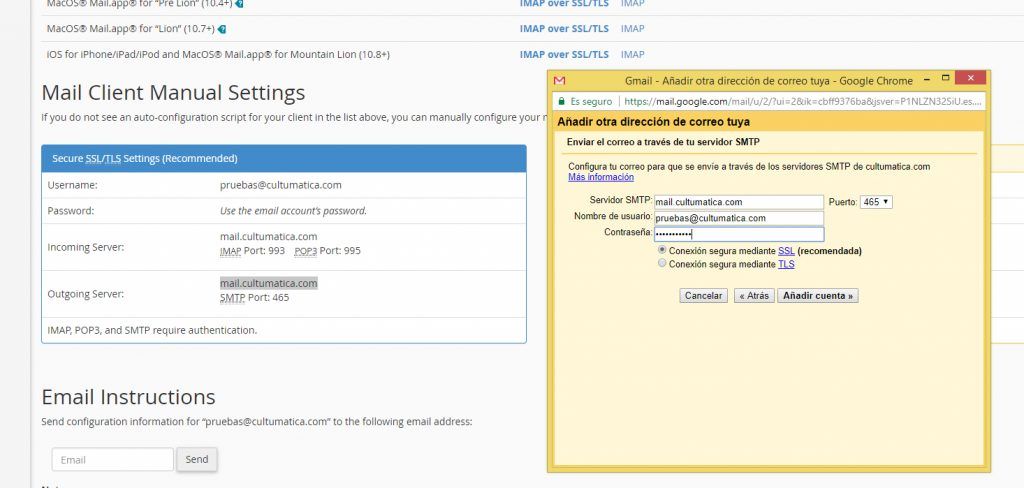The height and width of the screenshot is (488, 1024).
Task: Click the TLS hyperlink in the dialog
Action: [786, 265]
